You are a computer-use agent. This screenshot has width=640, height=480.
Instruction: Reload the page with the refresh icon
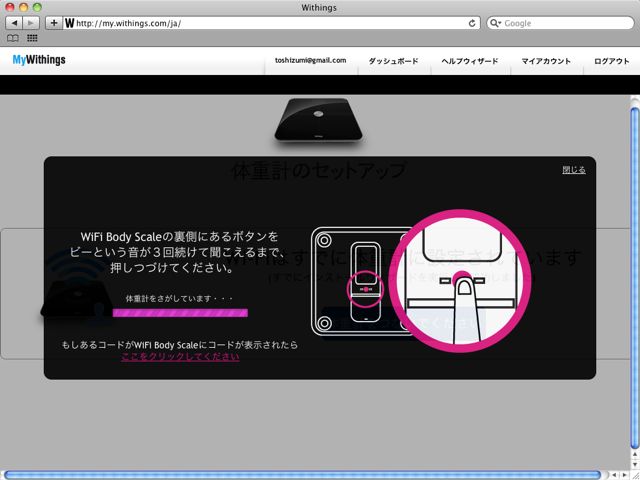(472, 23)
